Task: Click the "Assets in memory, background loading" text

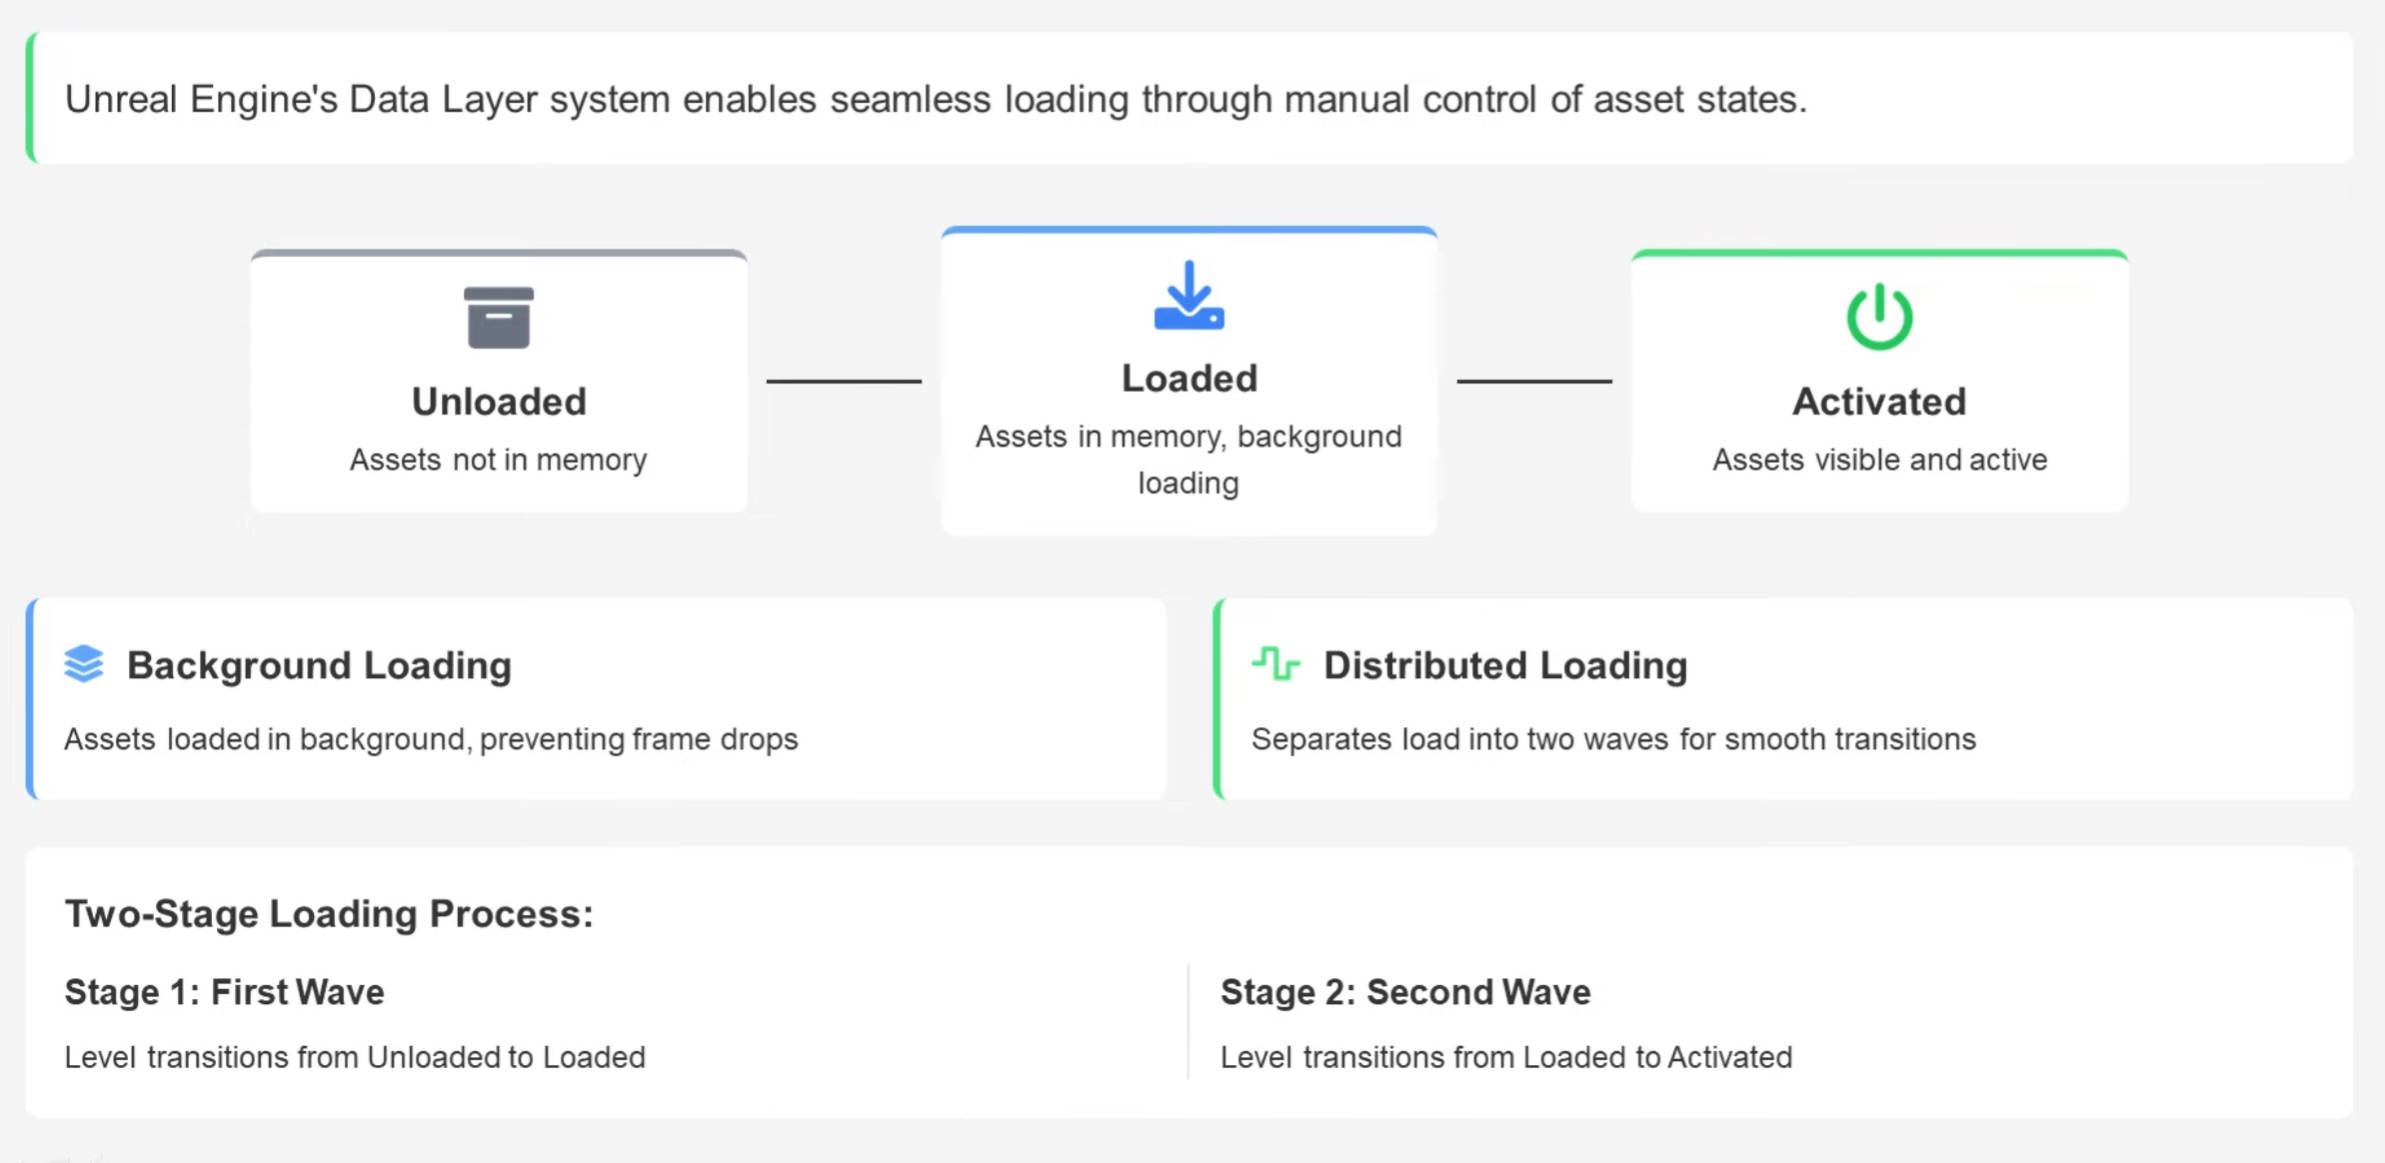Action: pyautogui.click(x=1188, y=459)
